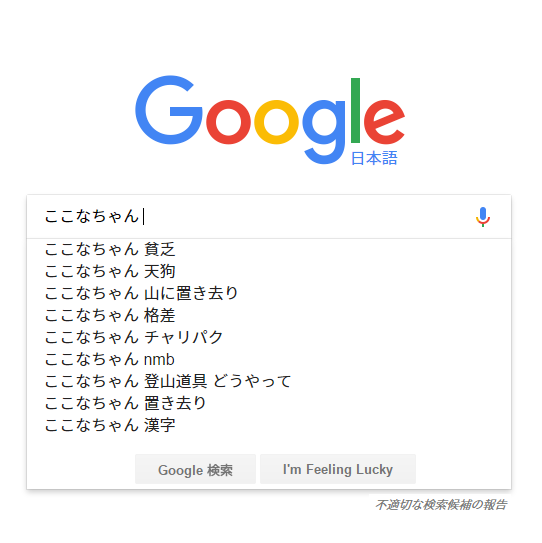Select suggestion ここなちゃん 置き去り
542x543 pixels.
tap(269, 403)
